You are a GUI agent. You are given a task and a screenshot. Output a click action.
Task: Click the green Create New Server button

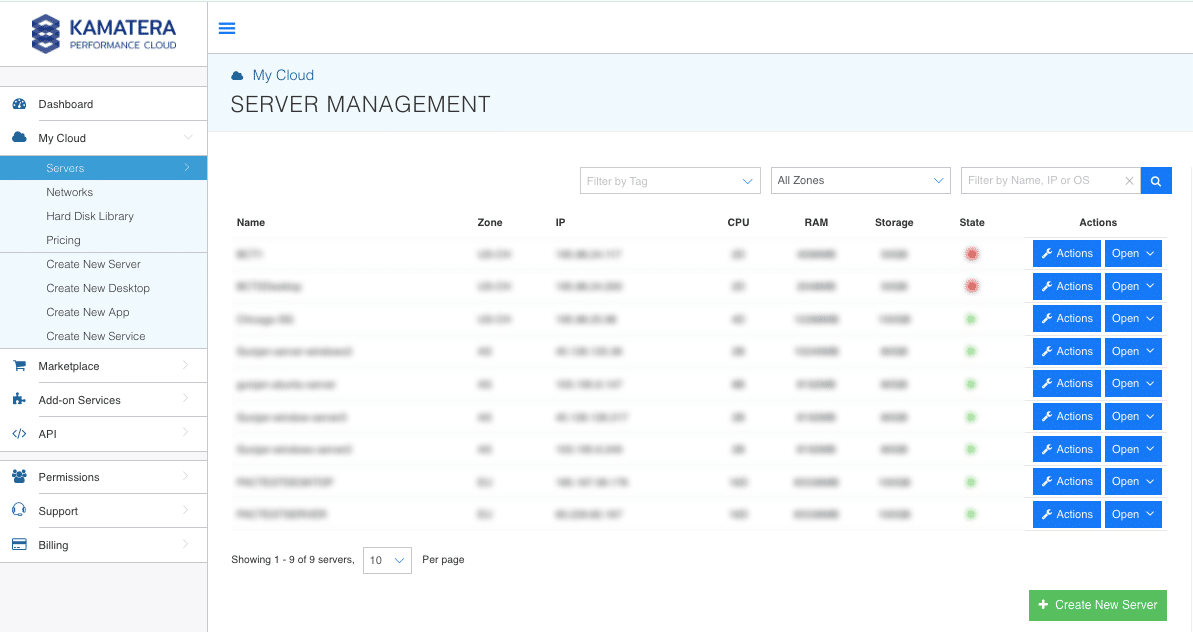pyautogui.click(x=1098, y=605)
